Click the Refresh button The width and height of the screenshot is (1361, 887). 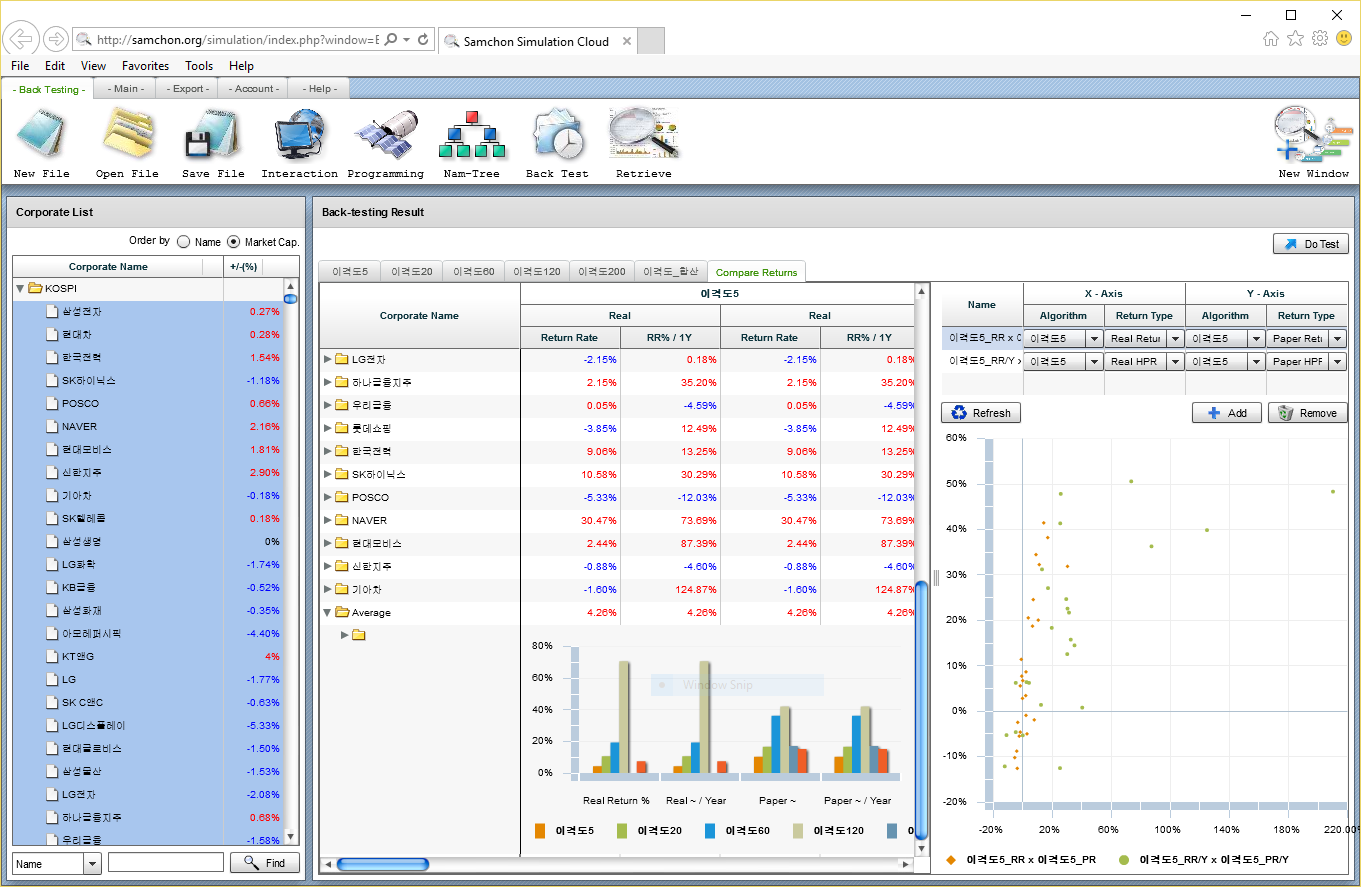pos(980,413)
